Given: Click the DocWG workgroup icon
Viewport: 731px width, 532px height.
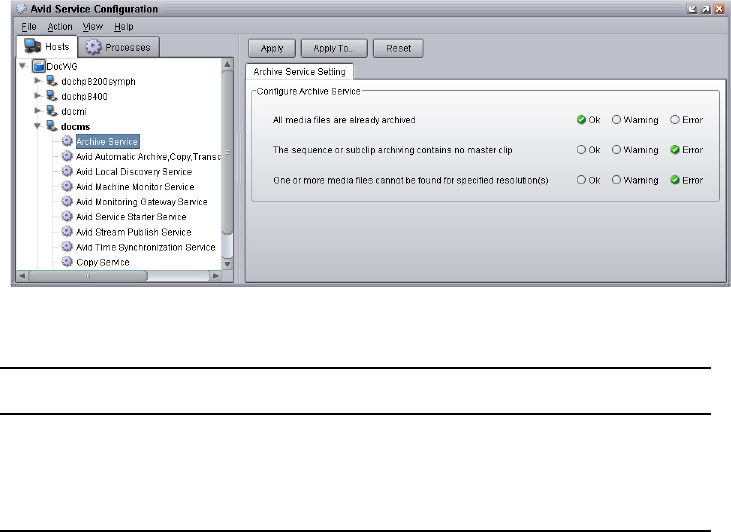Looking at the screenshot, I should (39, 66).
